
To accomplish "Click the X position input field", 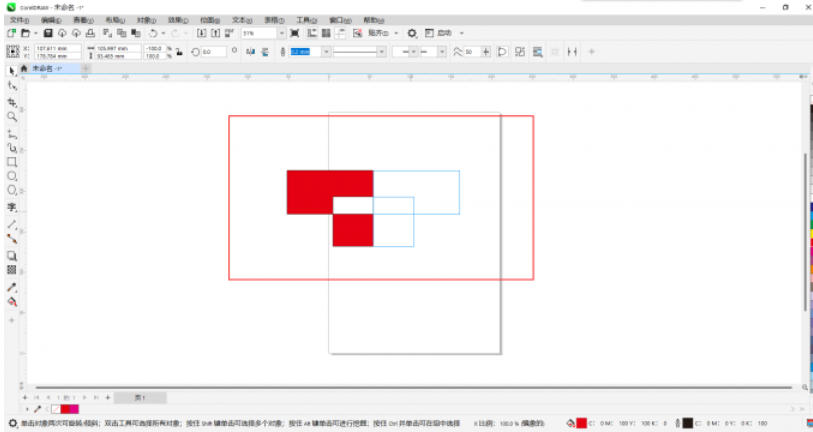I will (x=58, y=48).
